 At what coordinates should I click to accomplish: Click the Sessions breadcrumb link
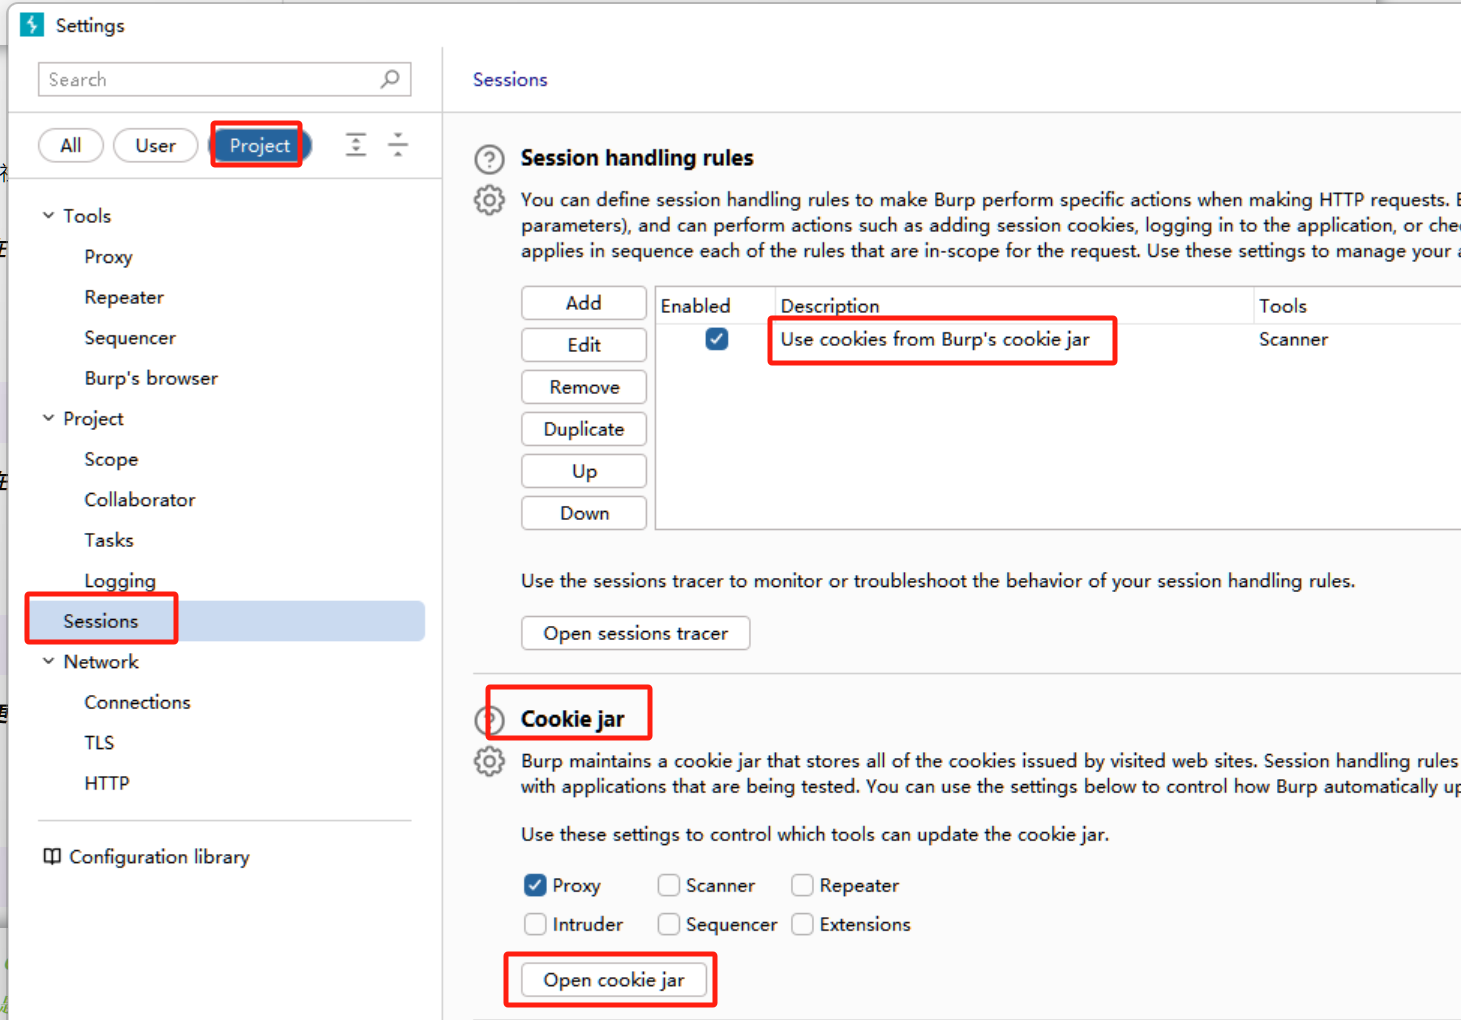tap(510, 79)
